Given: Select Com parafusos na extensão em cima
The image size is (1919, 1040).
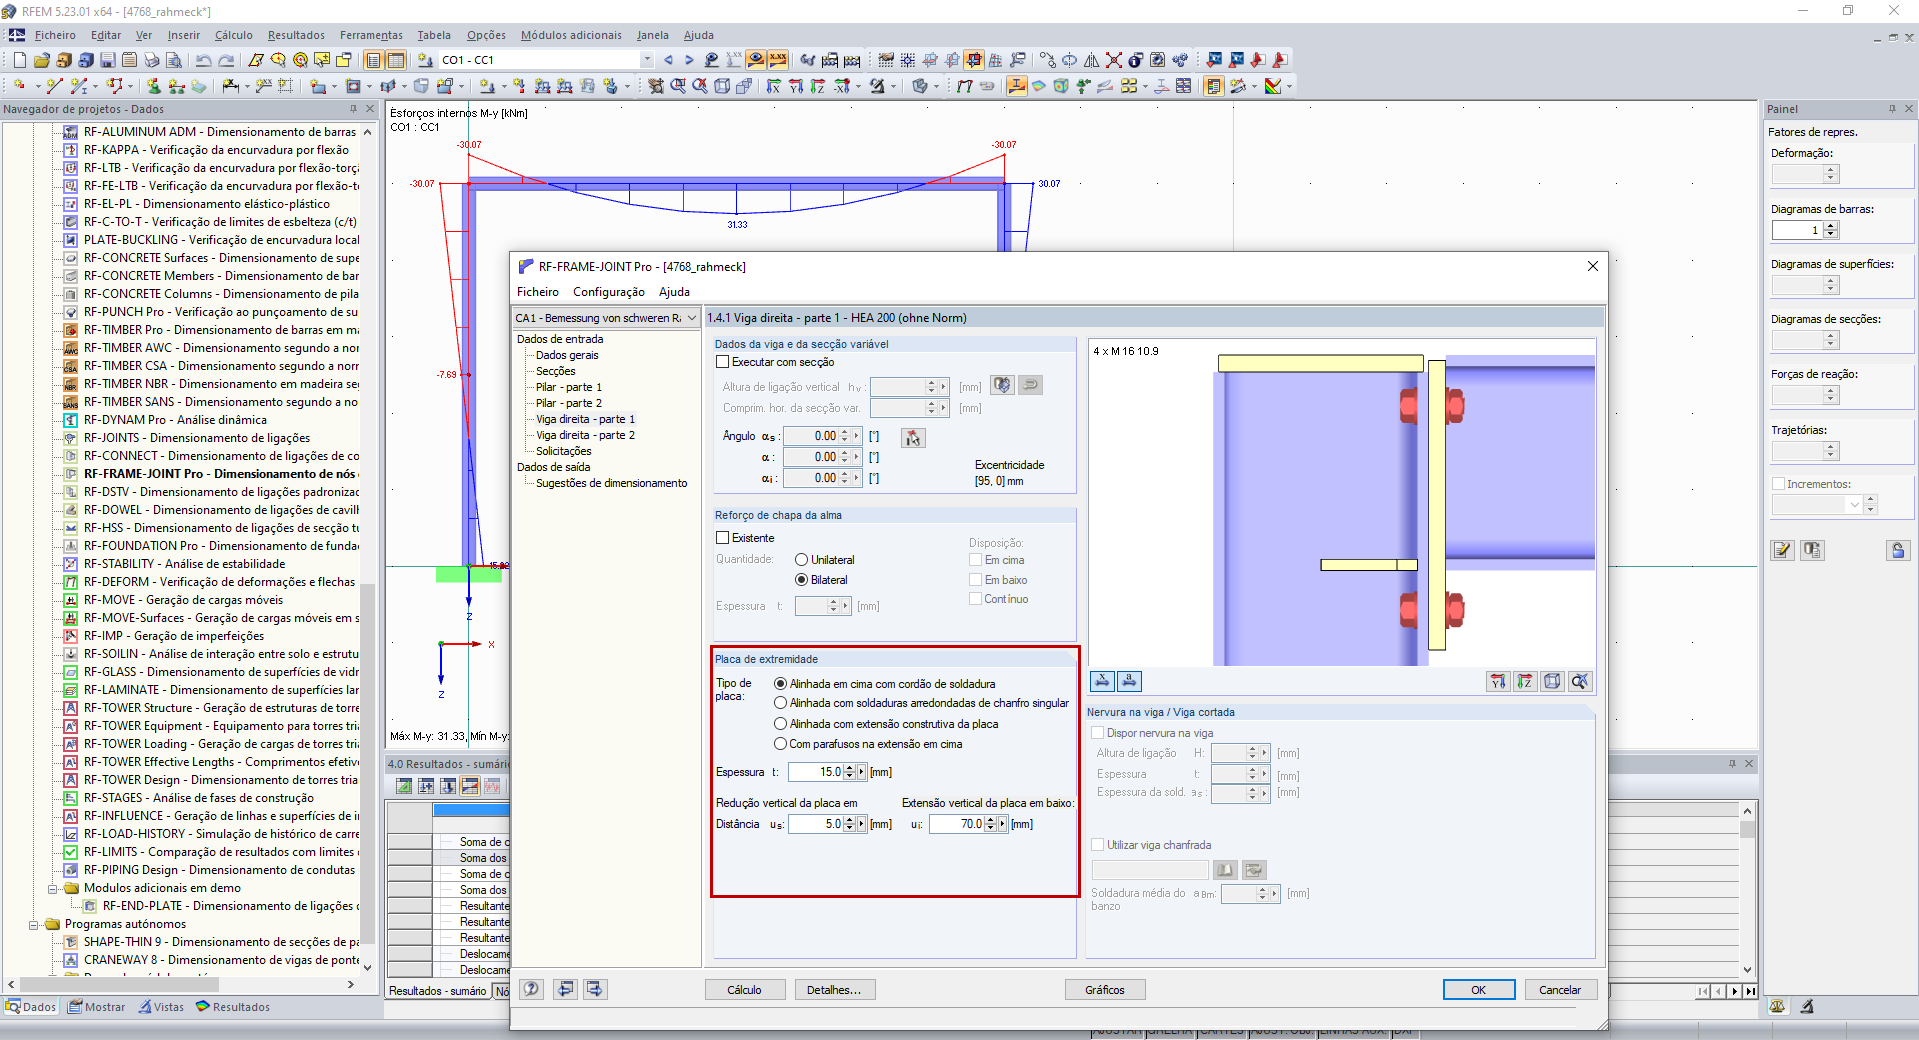Looking at the screenshot, I should pyautogui.click(x=781, y=744).
